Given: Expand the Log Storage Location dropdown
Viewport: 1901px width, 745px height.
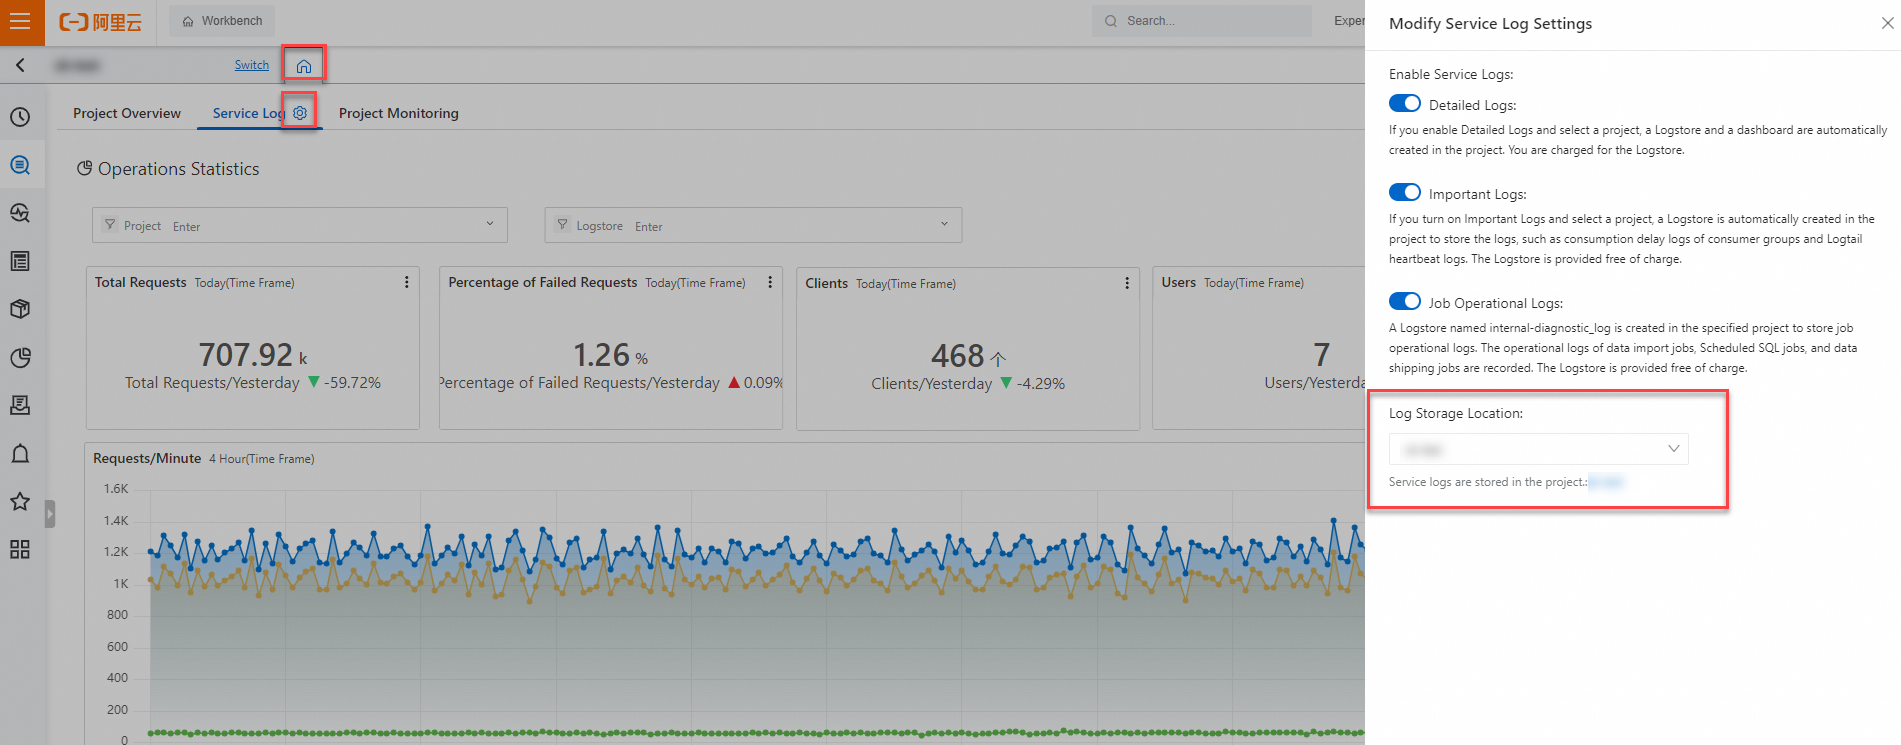Looking at the screenshot, I should [1538, 449].
